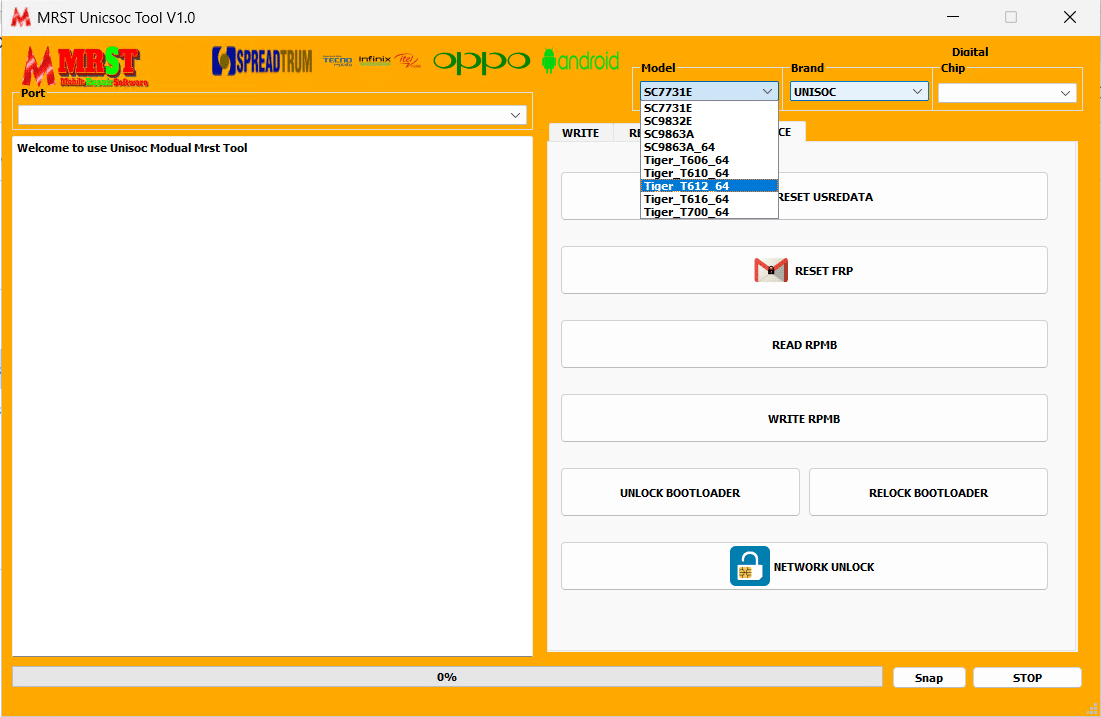This screenshot has height=717, width=1101.
Task: Switch to the WRITE tab
Action: tap(580, 132)
